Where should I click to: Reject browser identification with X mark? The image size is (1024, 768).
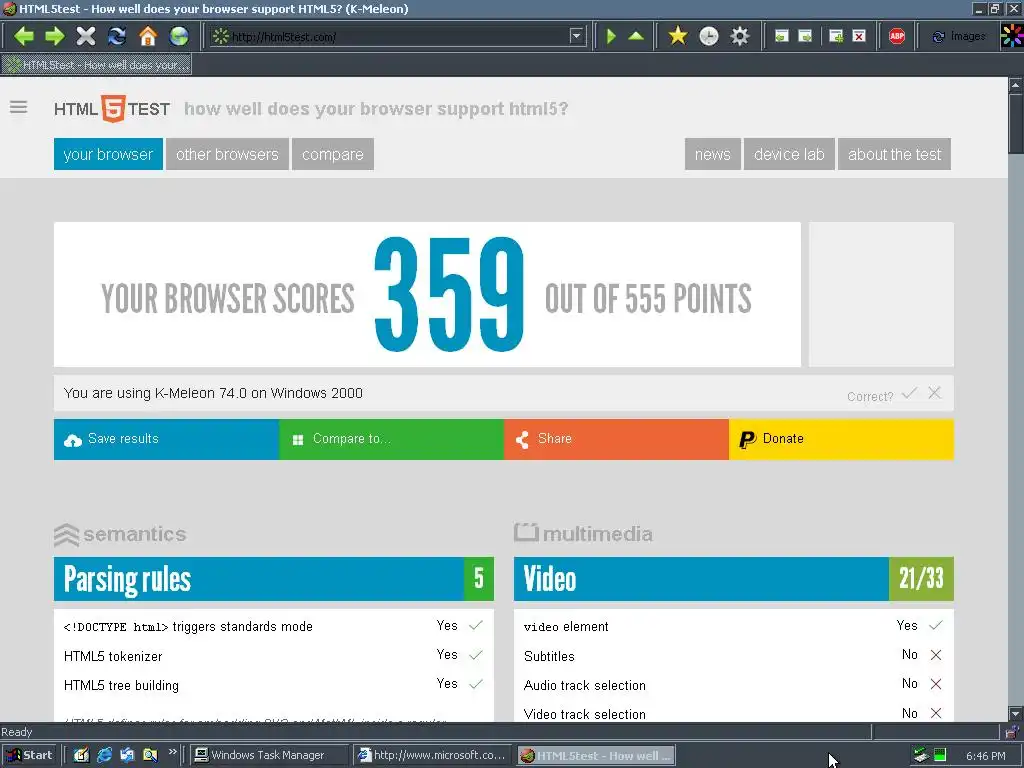[x=935, y=393]
